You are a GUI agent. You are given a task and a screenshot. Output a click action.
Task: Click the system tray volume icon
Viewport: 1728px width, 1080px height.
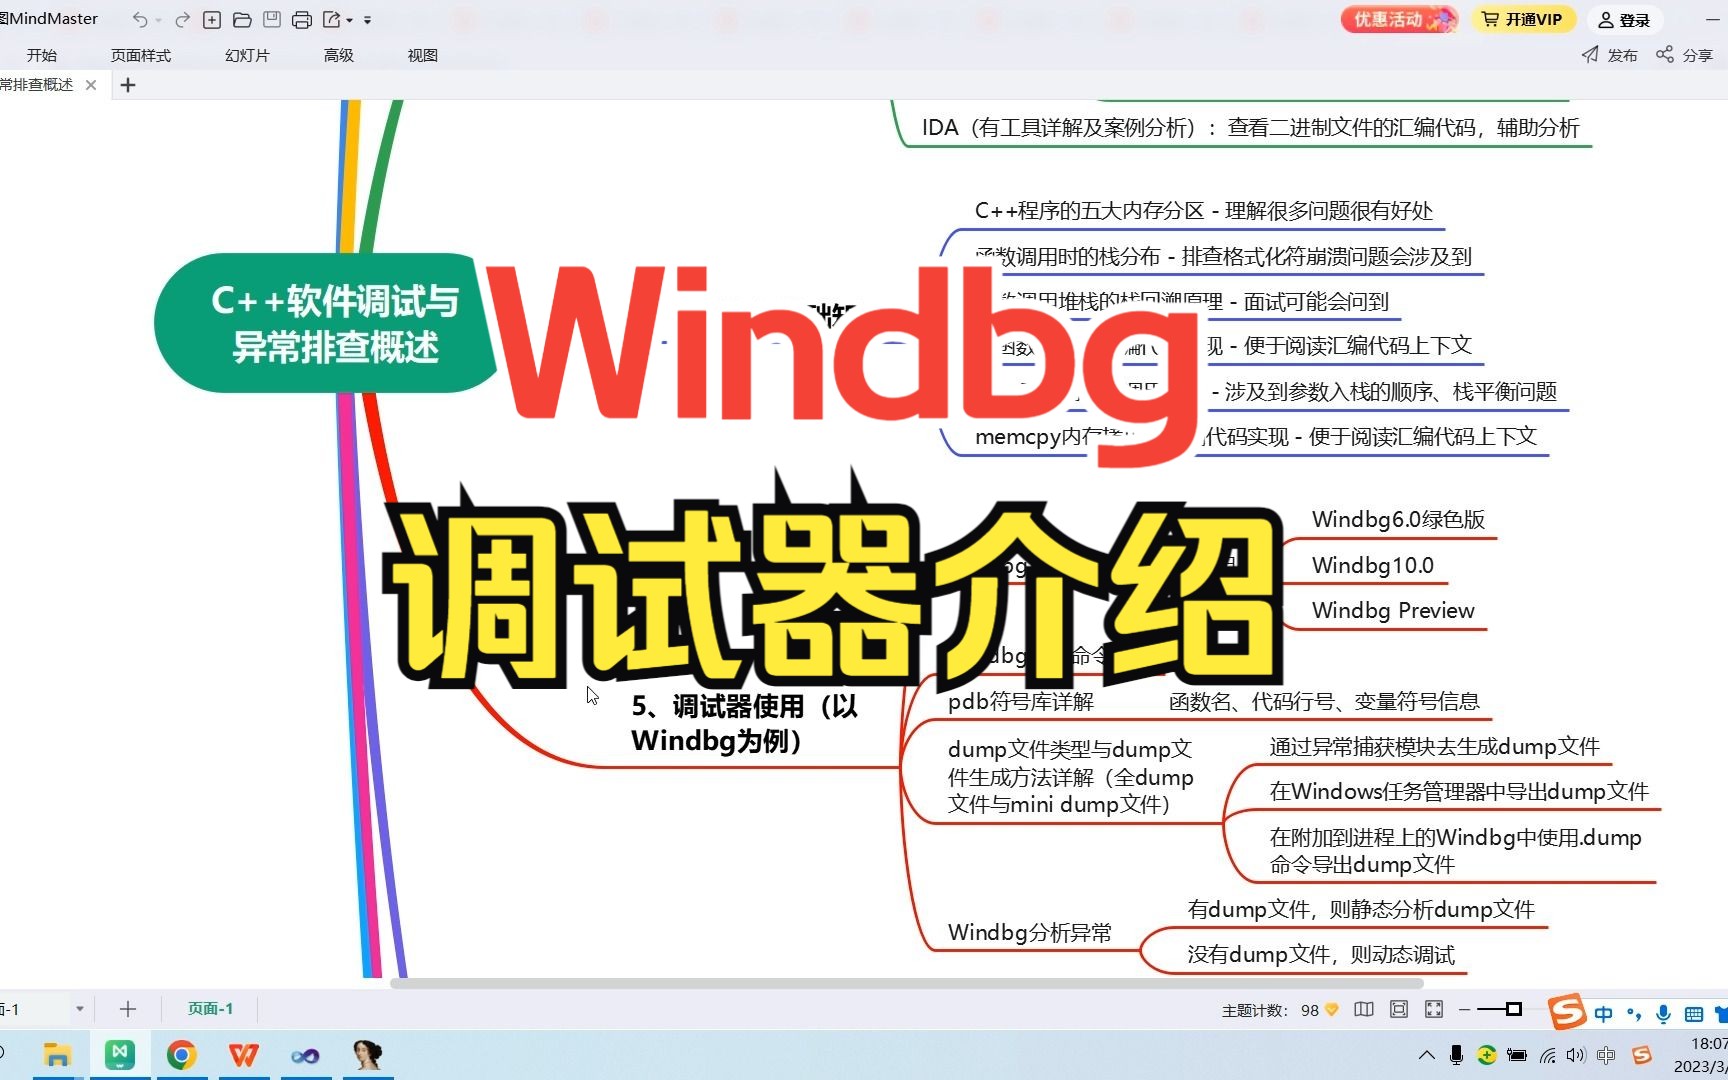click(x=1576, y=1055)
